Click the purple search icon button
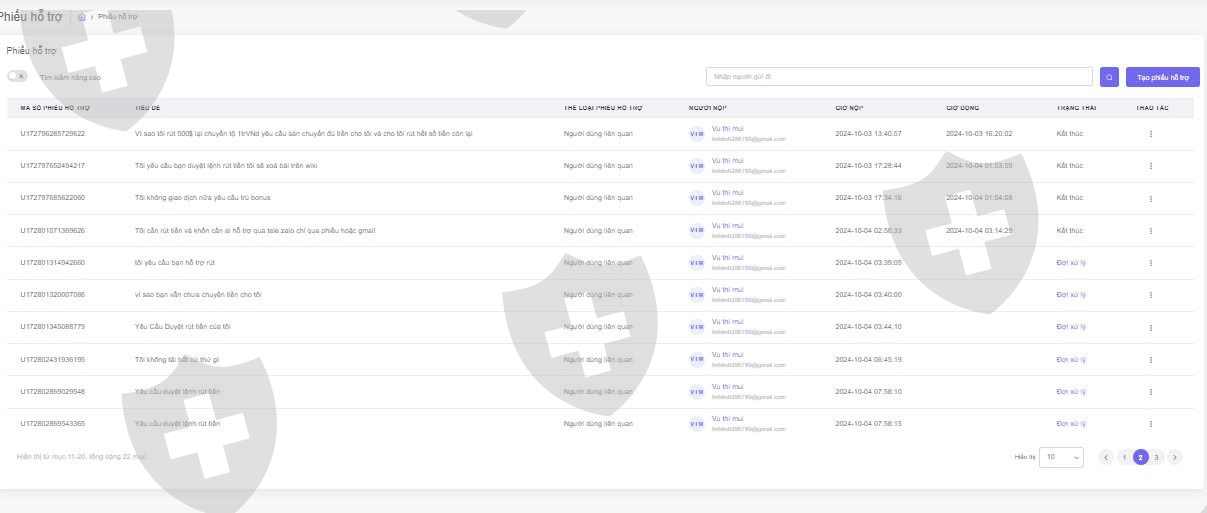This screenshot has height=513, width=1207. (x=1109, y=77)
